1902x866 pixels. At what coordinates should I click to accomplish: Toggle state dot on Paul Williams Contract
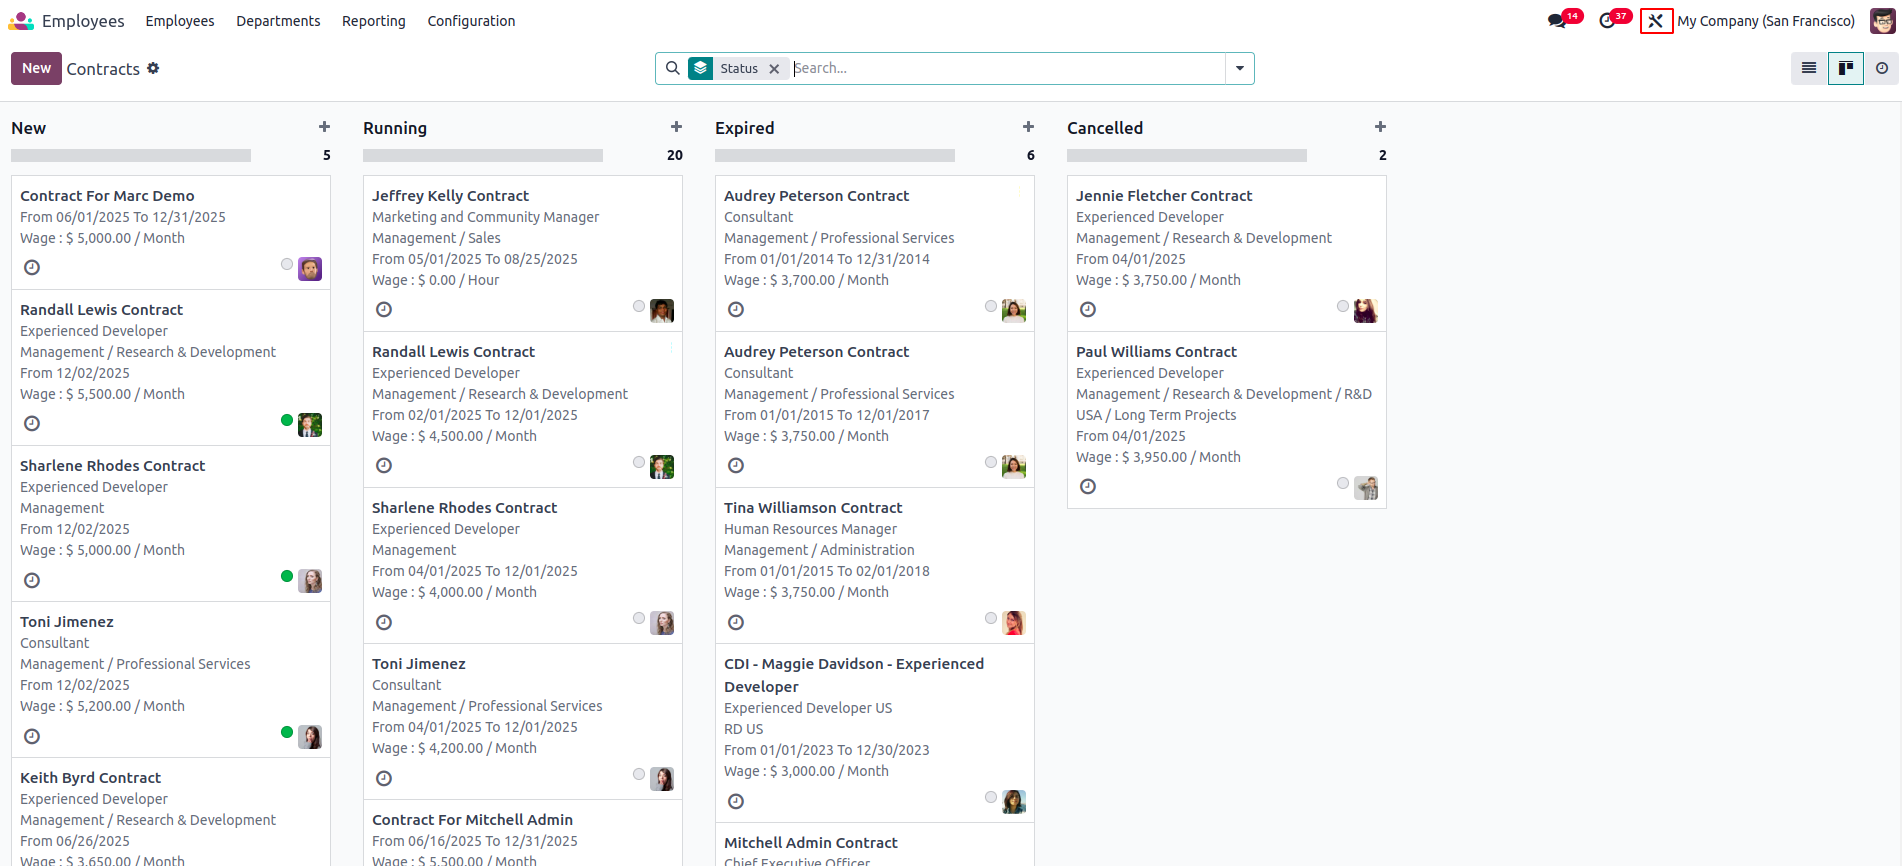(1343, 483)
